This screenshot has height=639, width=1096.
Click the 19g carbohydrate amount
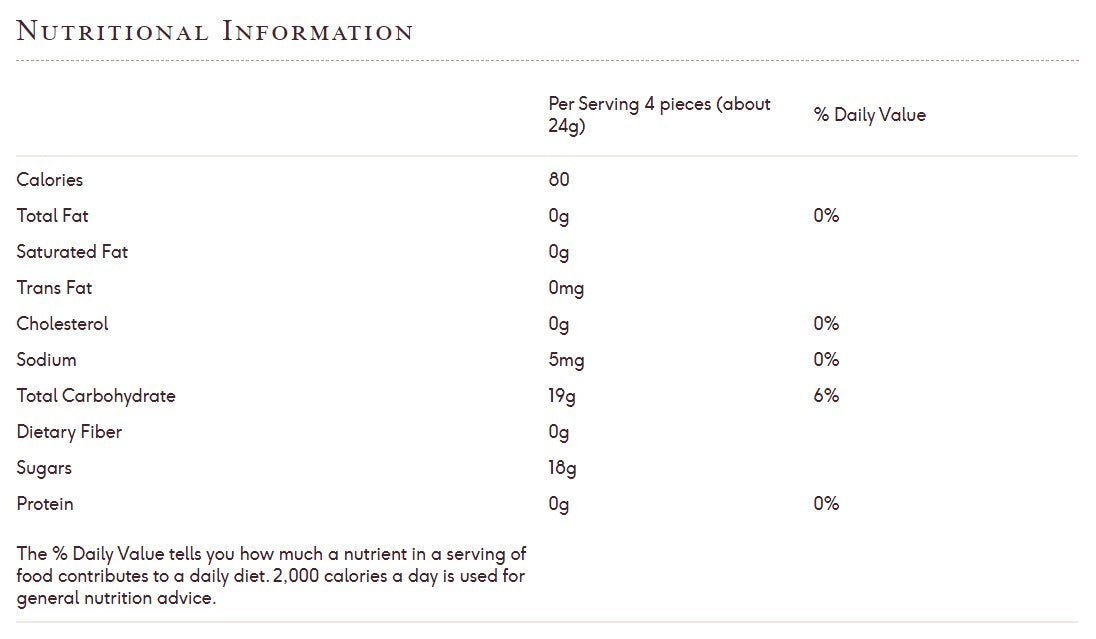tap(562, 396)
